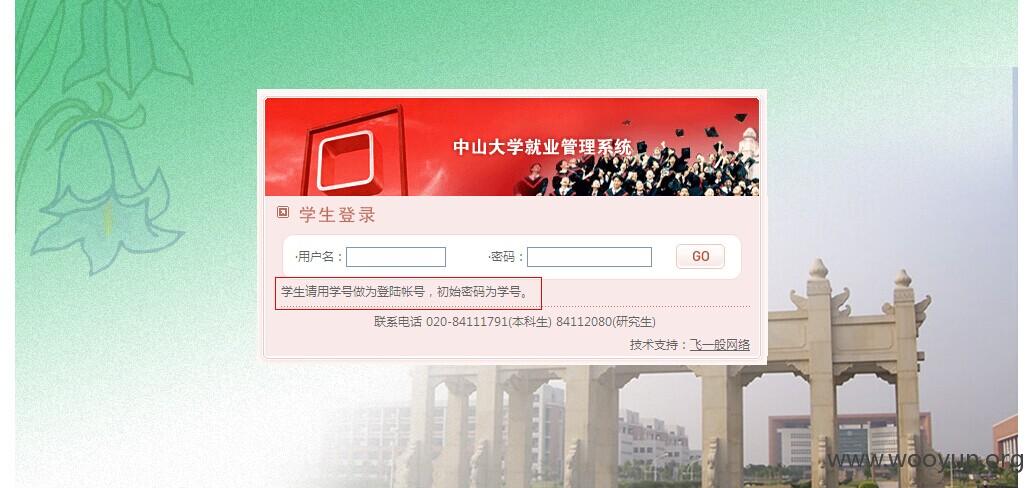The image size is (1033, 488).
Task: Click the 84112080(研究生) postgraduate phone number
Action: 605,322
